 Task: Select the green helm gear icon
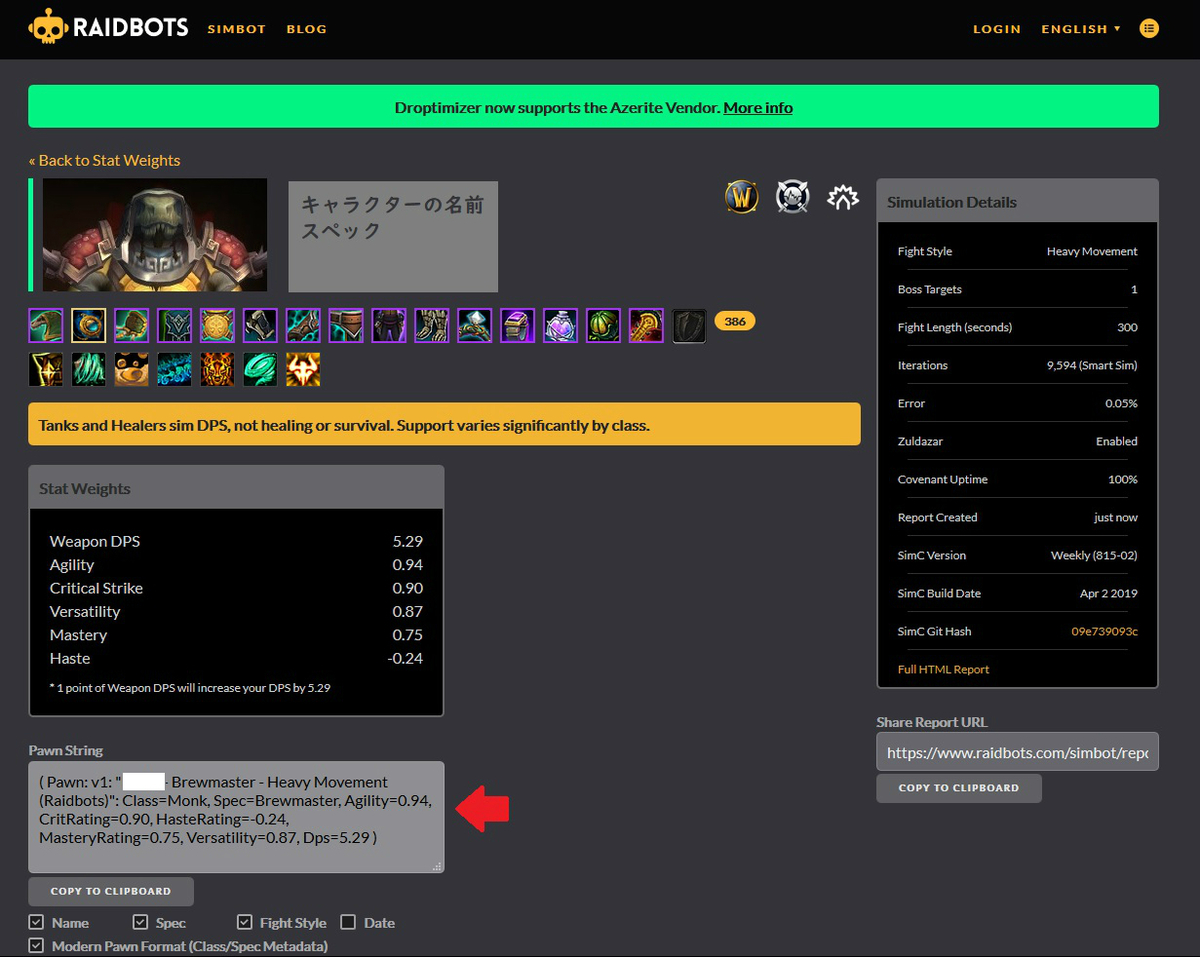[x=46, y=325]
